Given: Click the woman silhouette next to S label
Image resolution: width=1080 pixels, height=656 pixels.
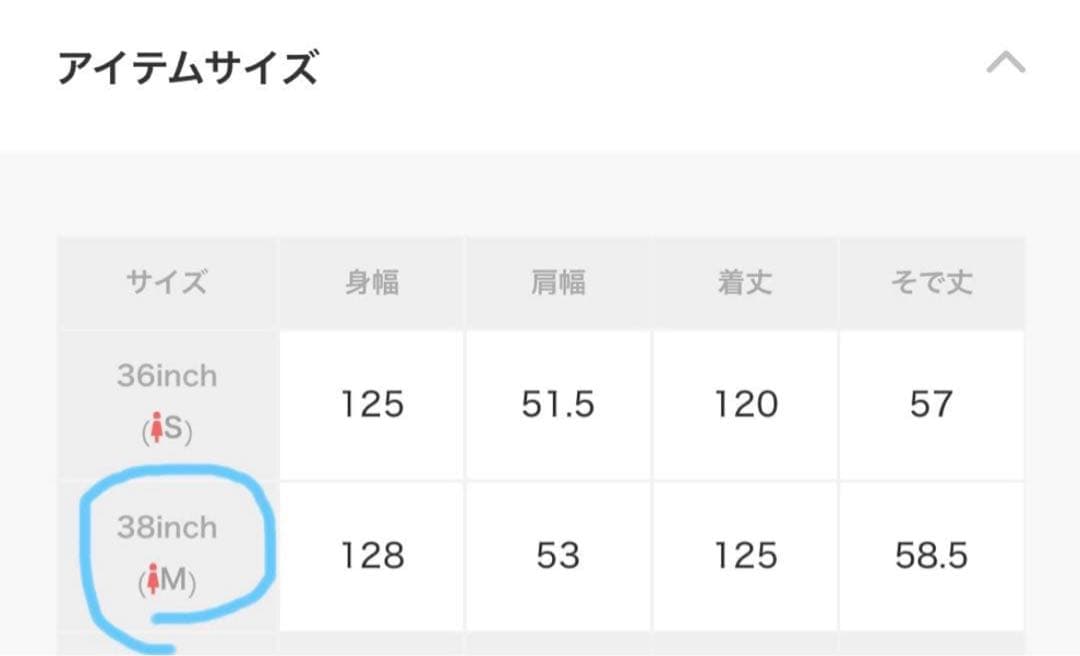Looking at the screenshot, I should pyautogui.click(x=157, y=427).
